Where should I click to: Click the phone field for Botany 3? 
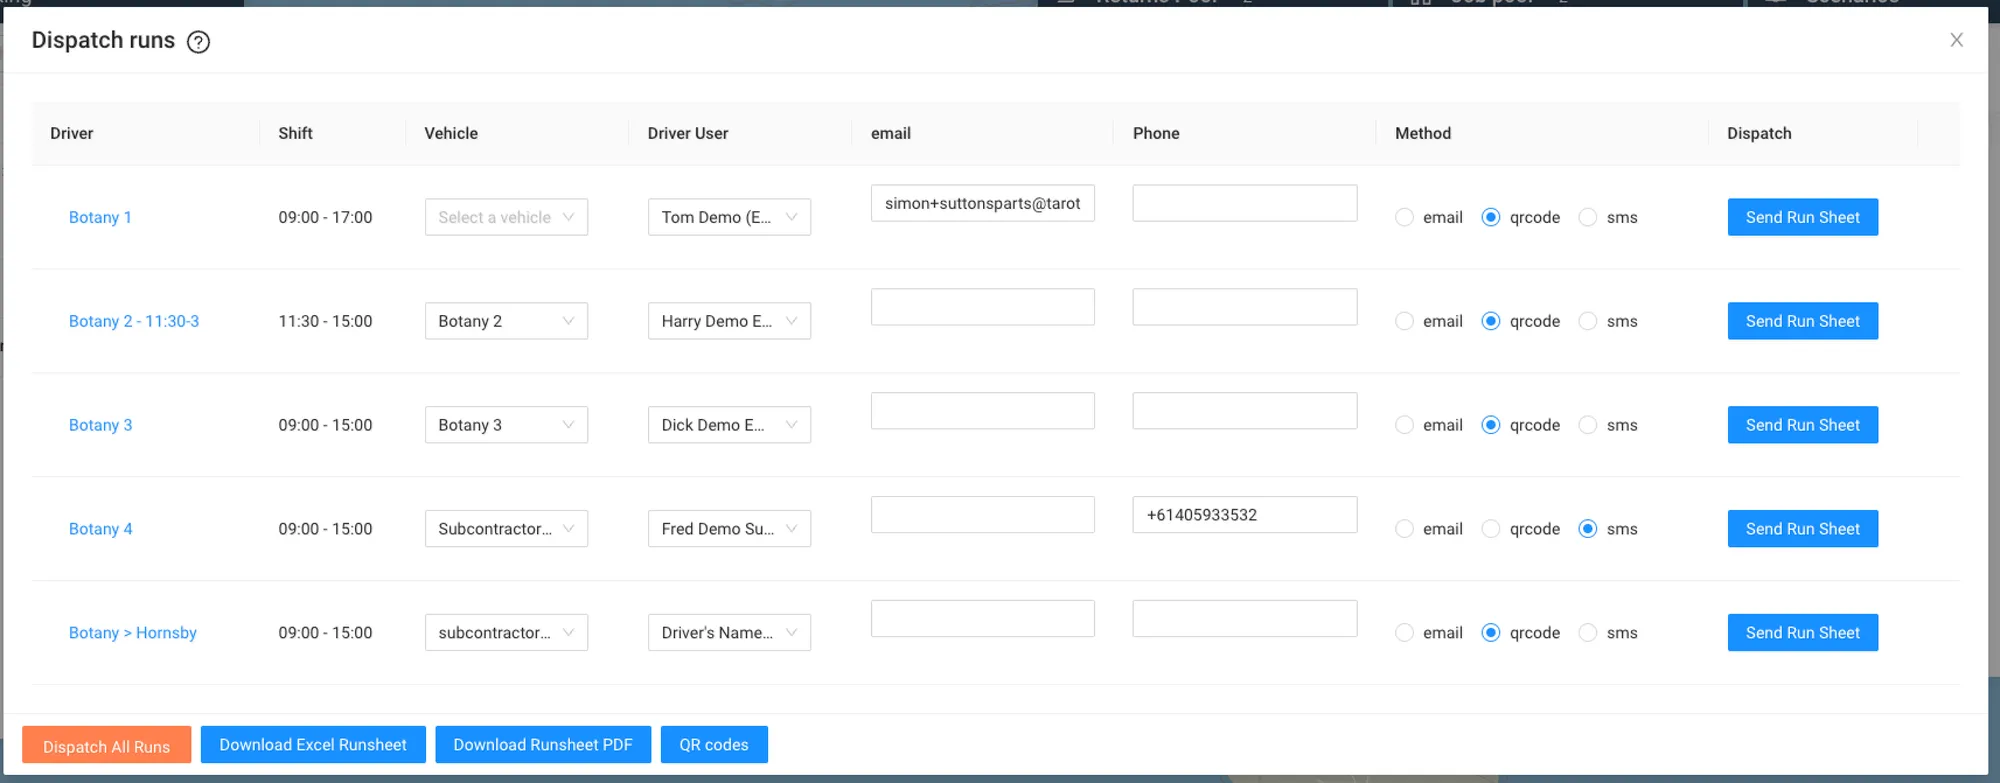click(x=1245, y=411)
